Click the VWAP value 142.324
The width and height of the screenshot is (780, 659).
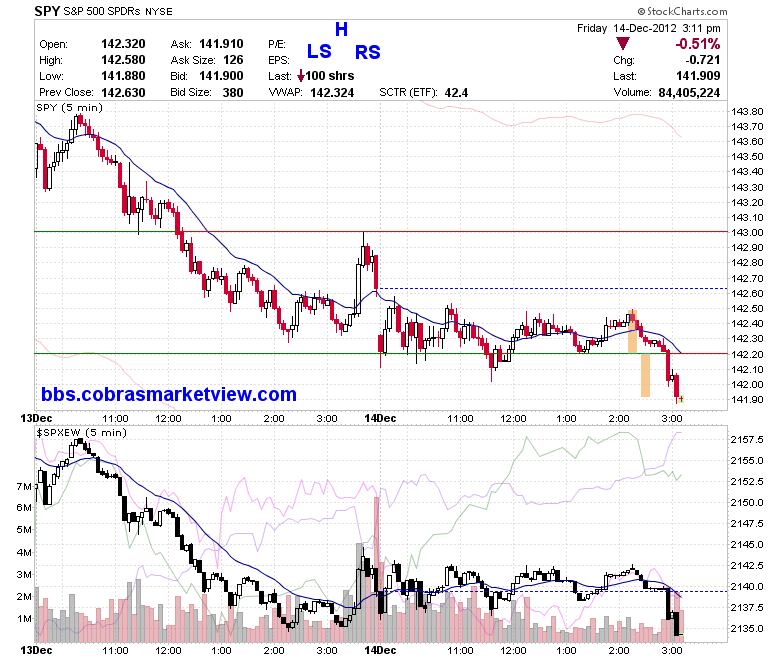click(332, 93)
